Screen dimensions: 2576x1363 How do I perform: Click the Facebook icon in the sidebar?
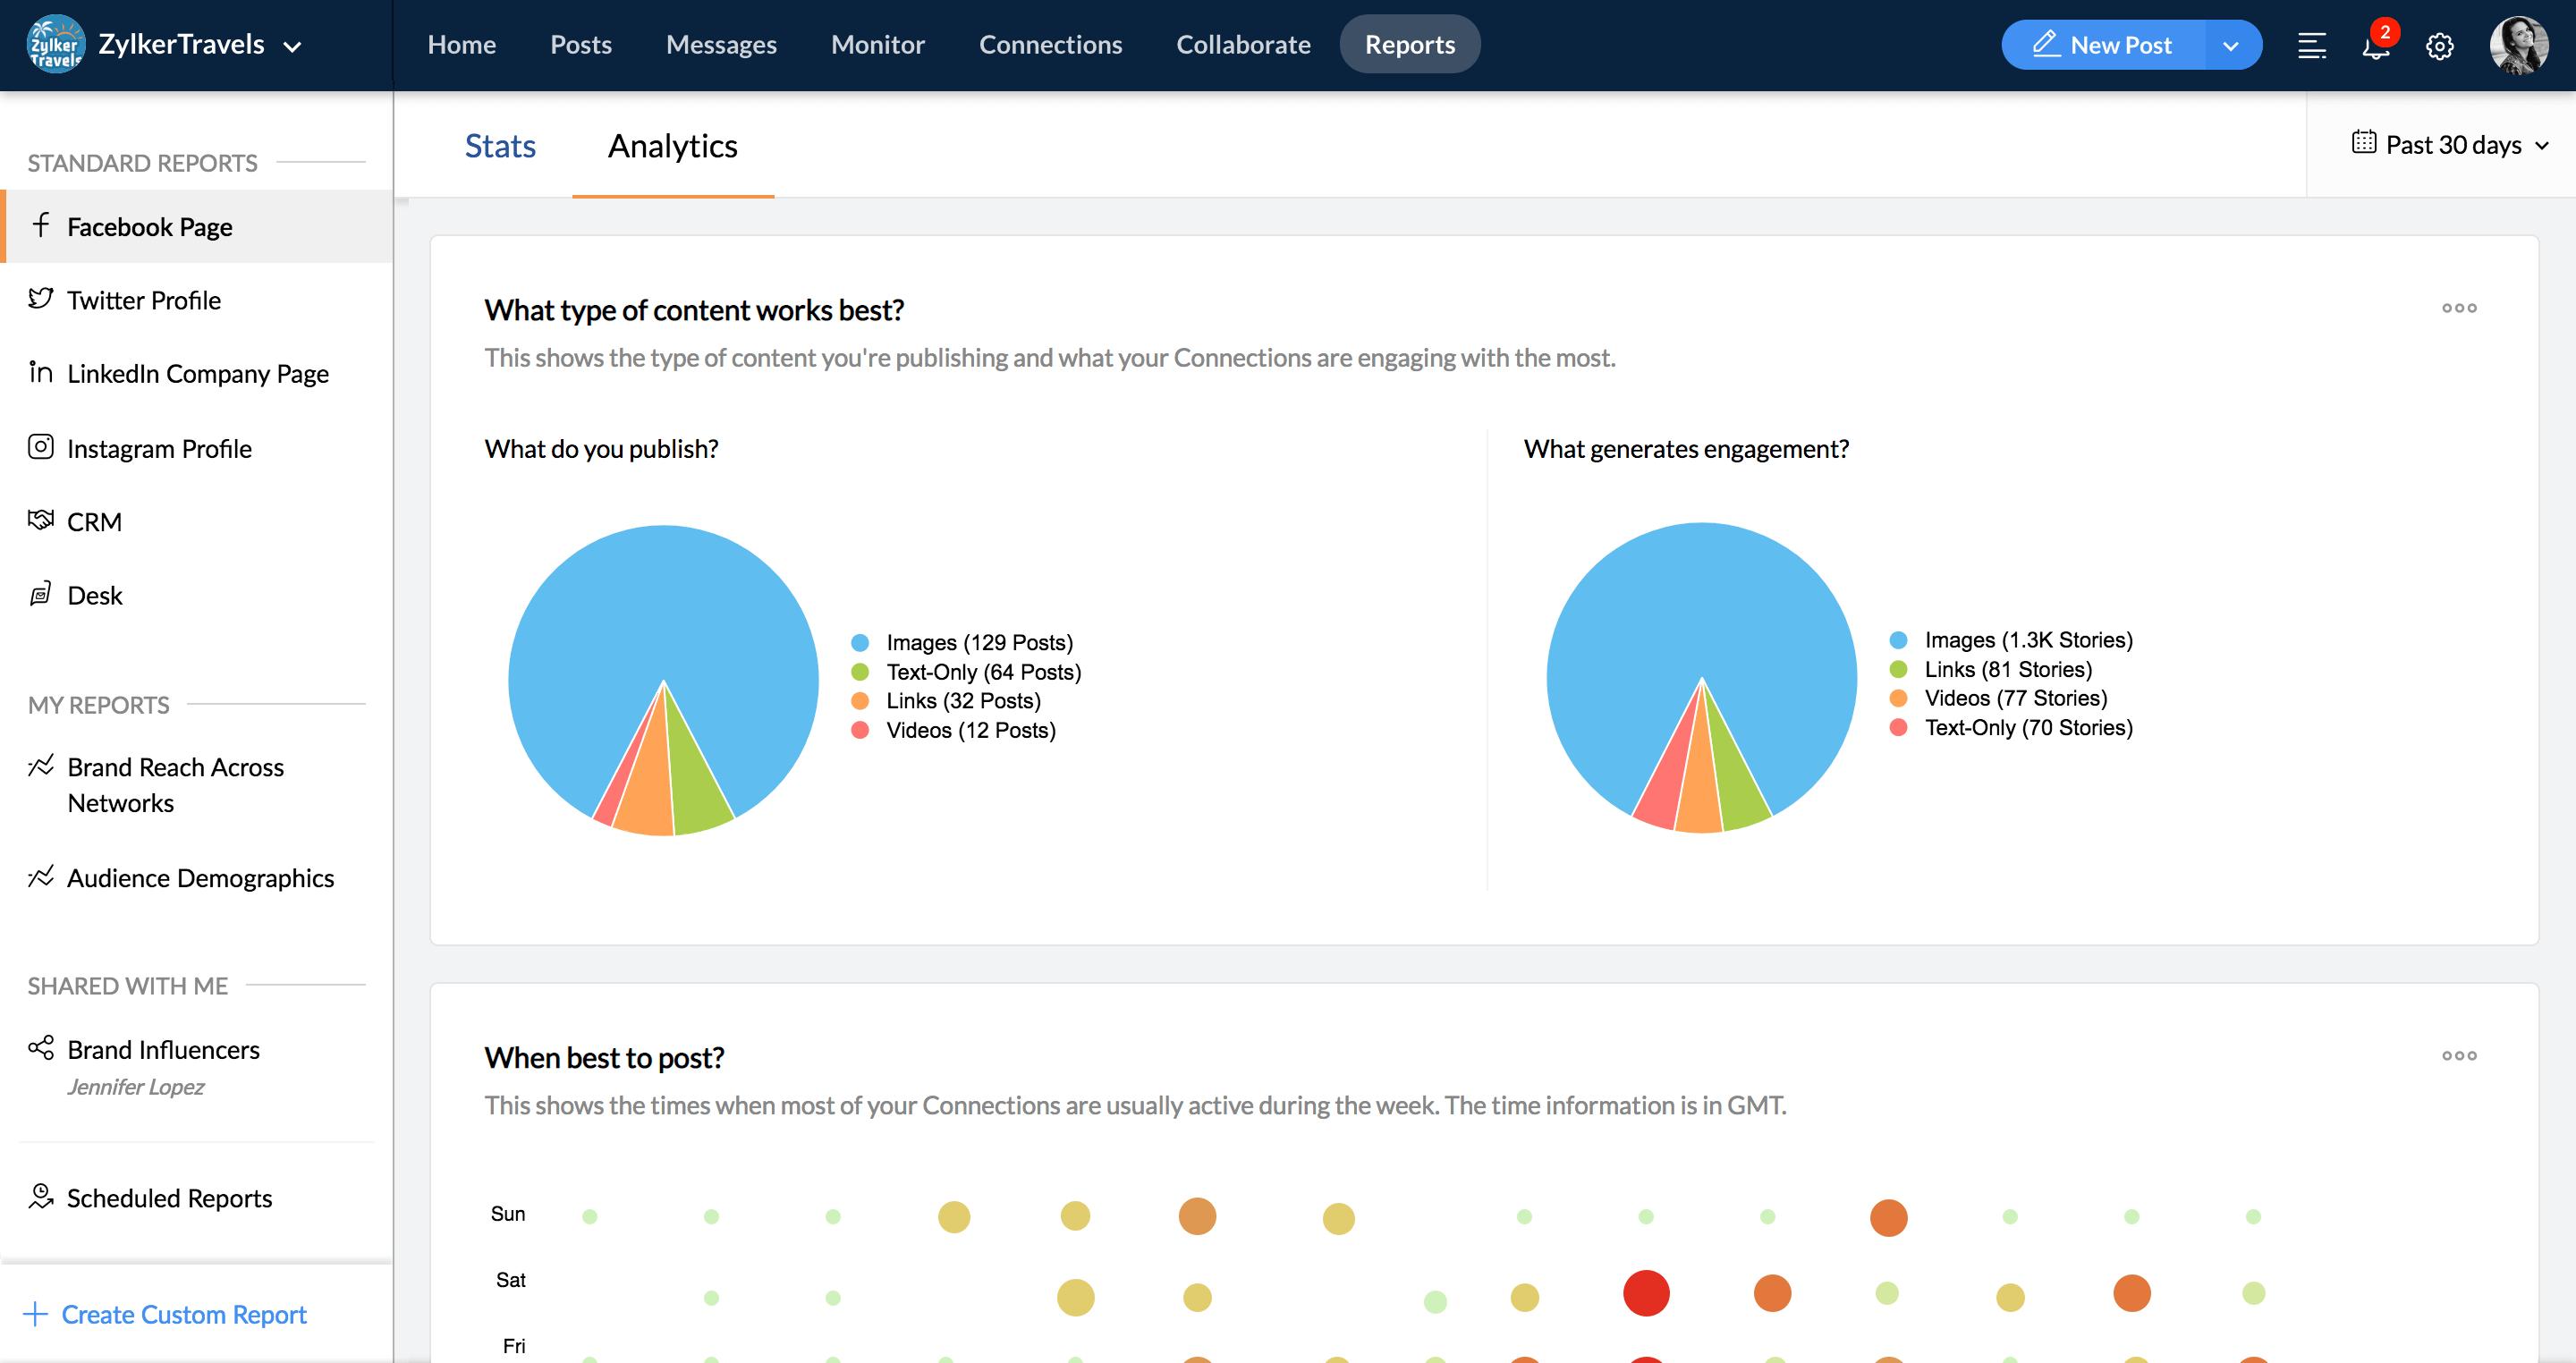(x=40, y=225)
